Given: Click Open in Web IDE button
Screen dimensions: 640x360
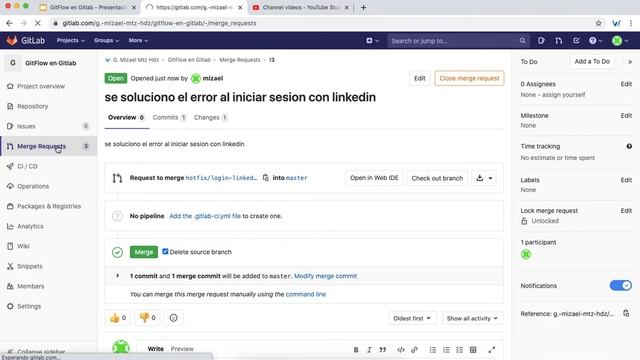Looking at the screenshot, I should (374, 178).
